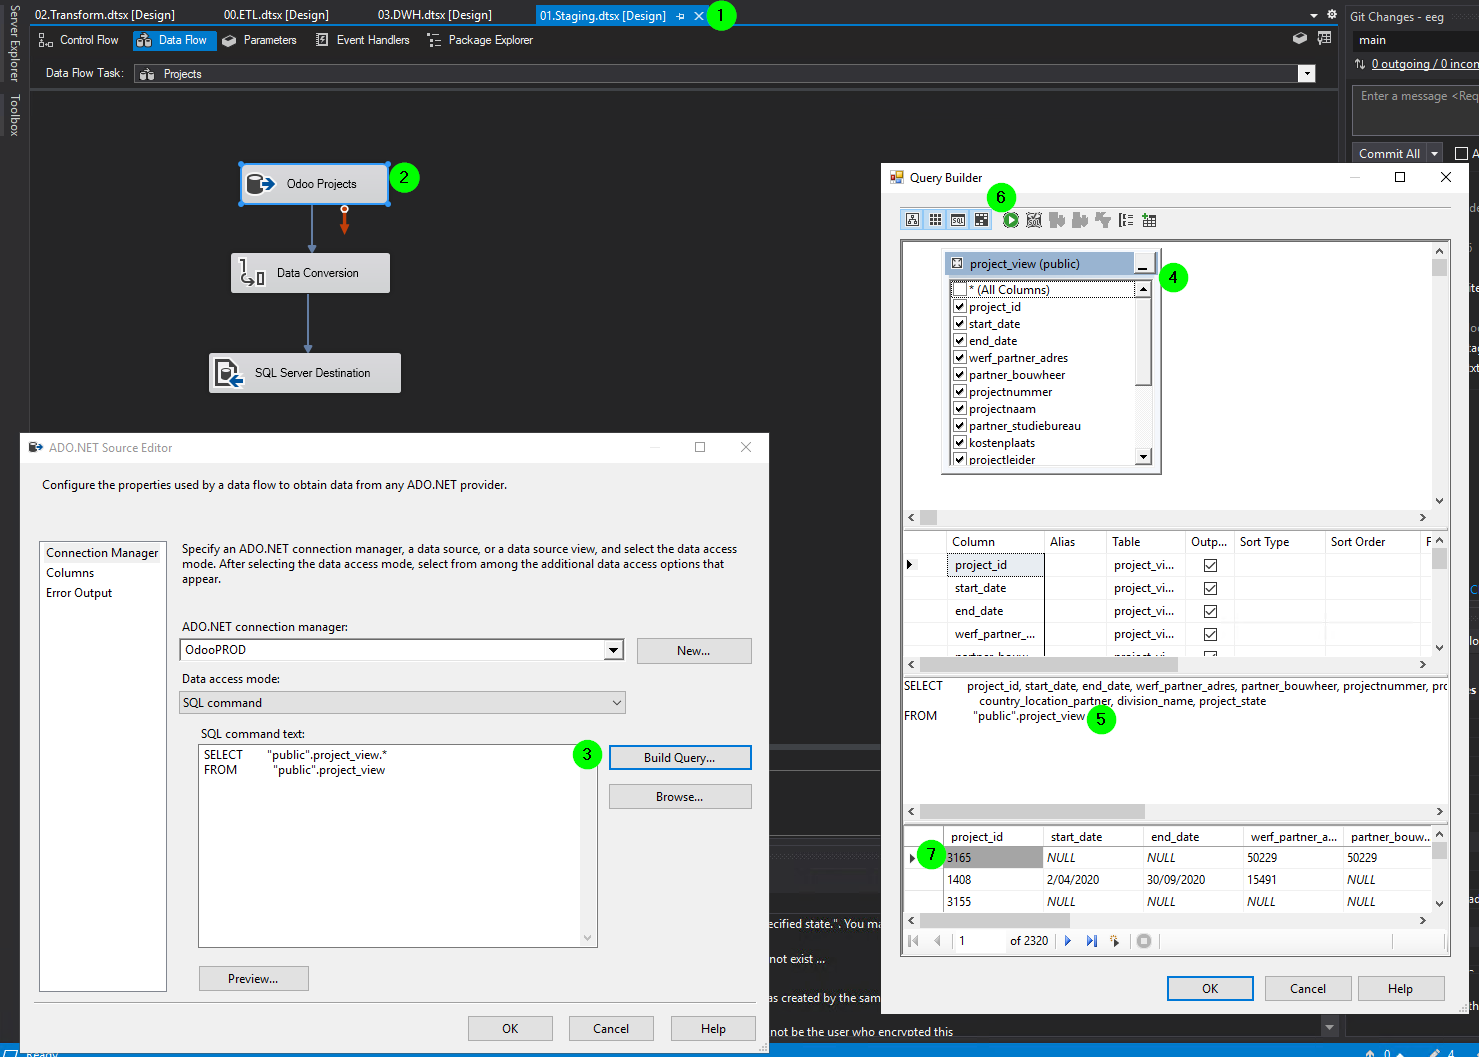Screen dimensions: 1479x1057
Task: Uncheck the start_date column in table list
Action: [x=960, y=324]
